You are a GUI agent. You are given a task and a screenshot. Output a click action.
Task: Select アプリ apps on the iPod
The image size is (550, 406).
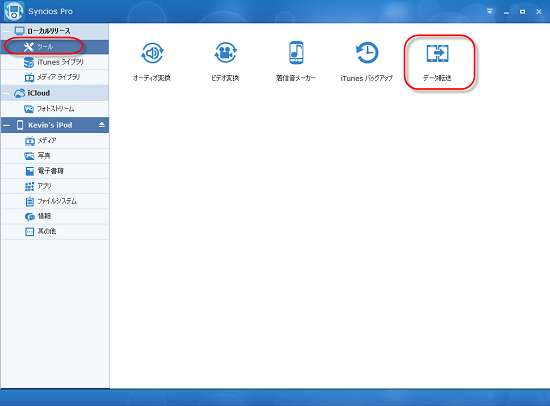point(55,186)
